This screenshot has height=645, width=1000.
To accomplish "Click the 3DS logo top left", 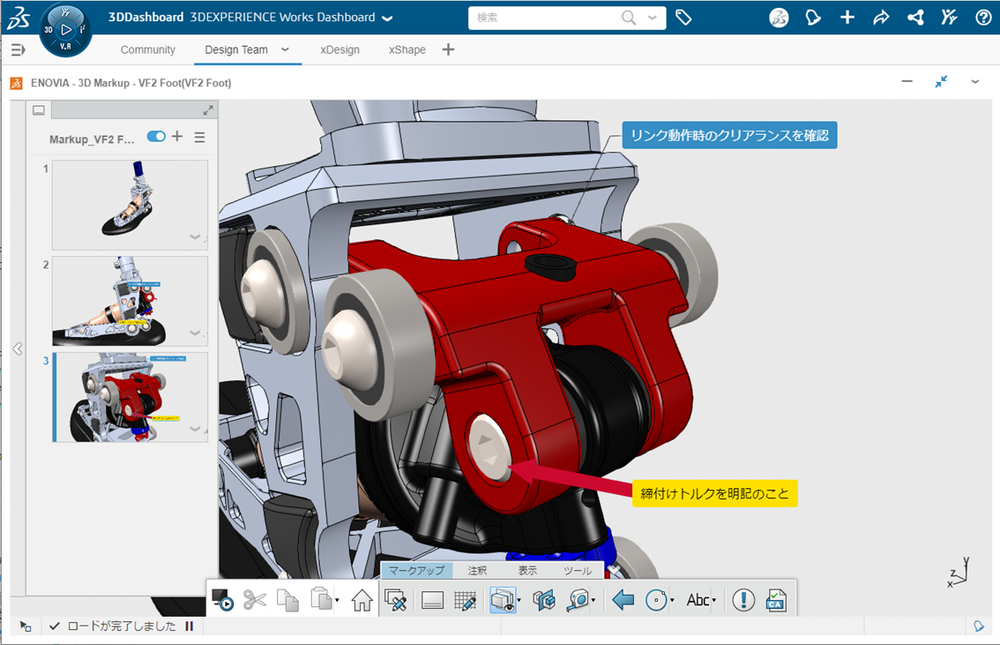I will coord(18,17).
